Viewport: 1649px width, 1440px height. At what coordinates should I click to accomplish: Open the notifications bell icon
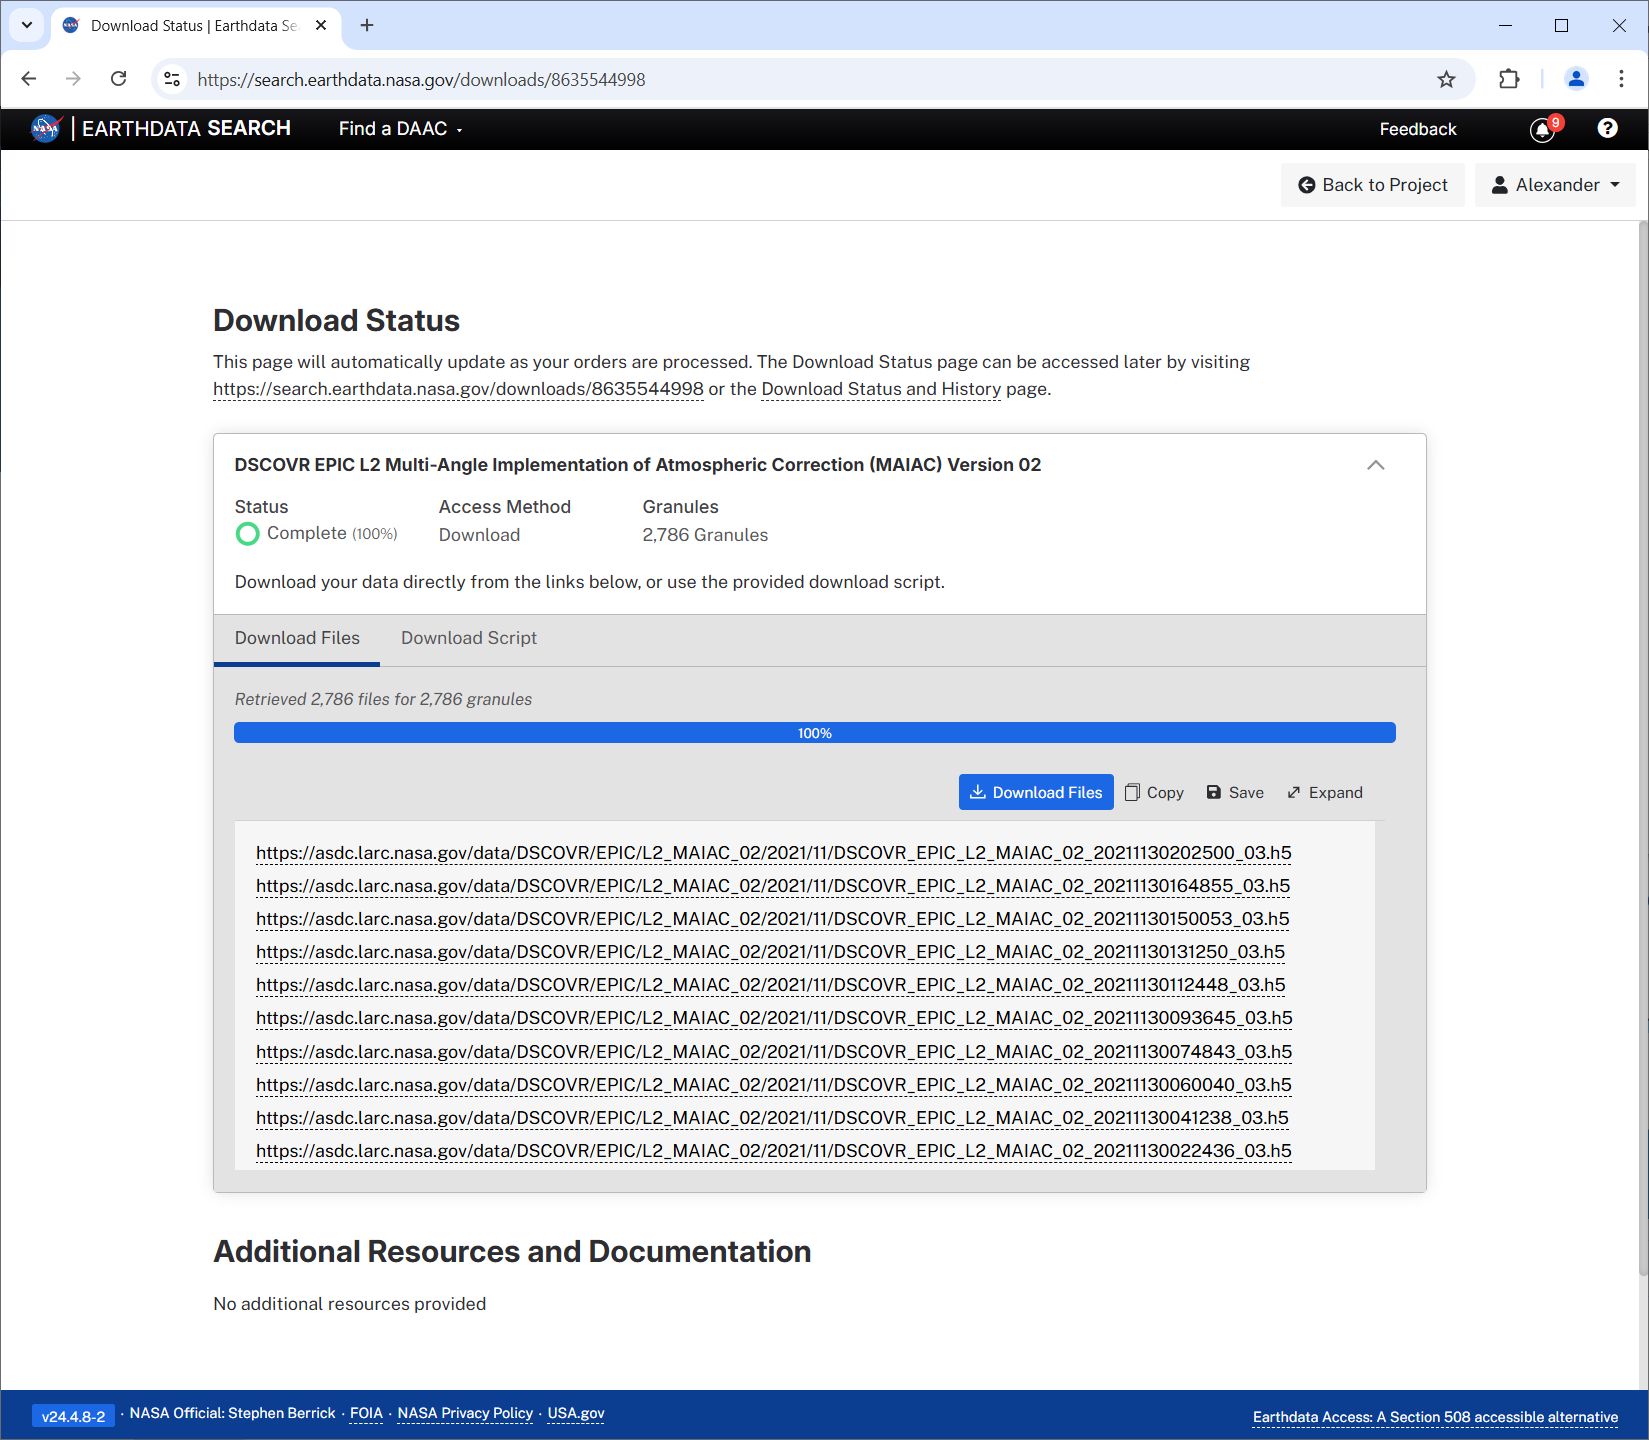tap(1543, 129)
